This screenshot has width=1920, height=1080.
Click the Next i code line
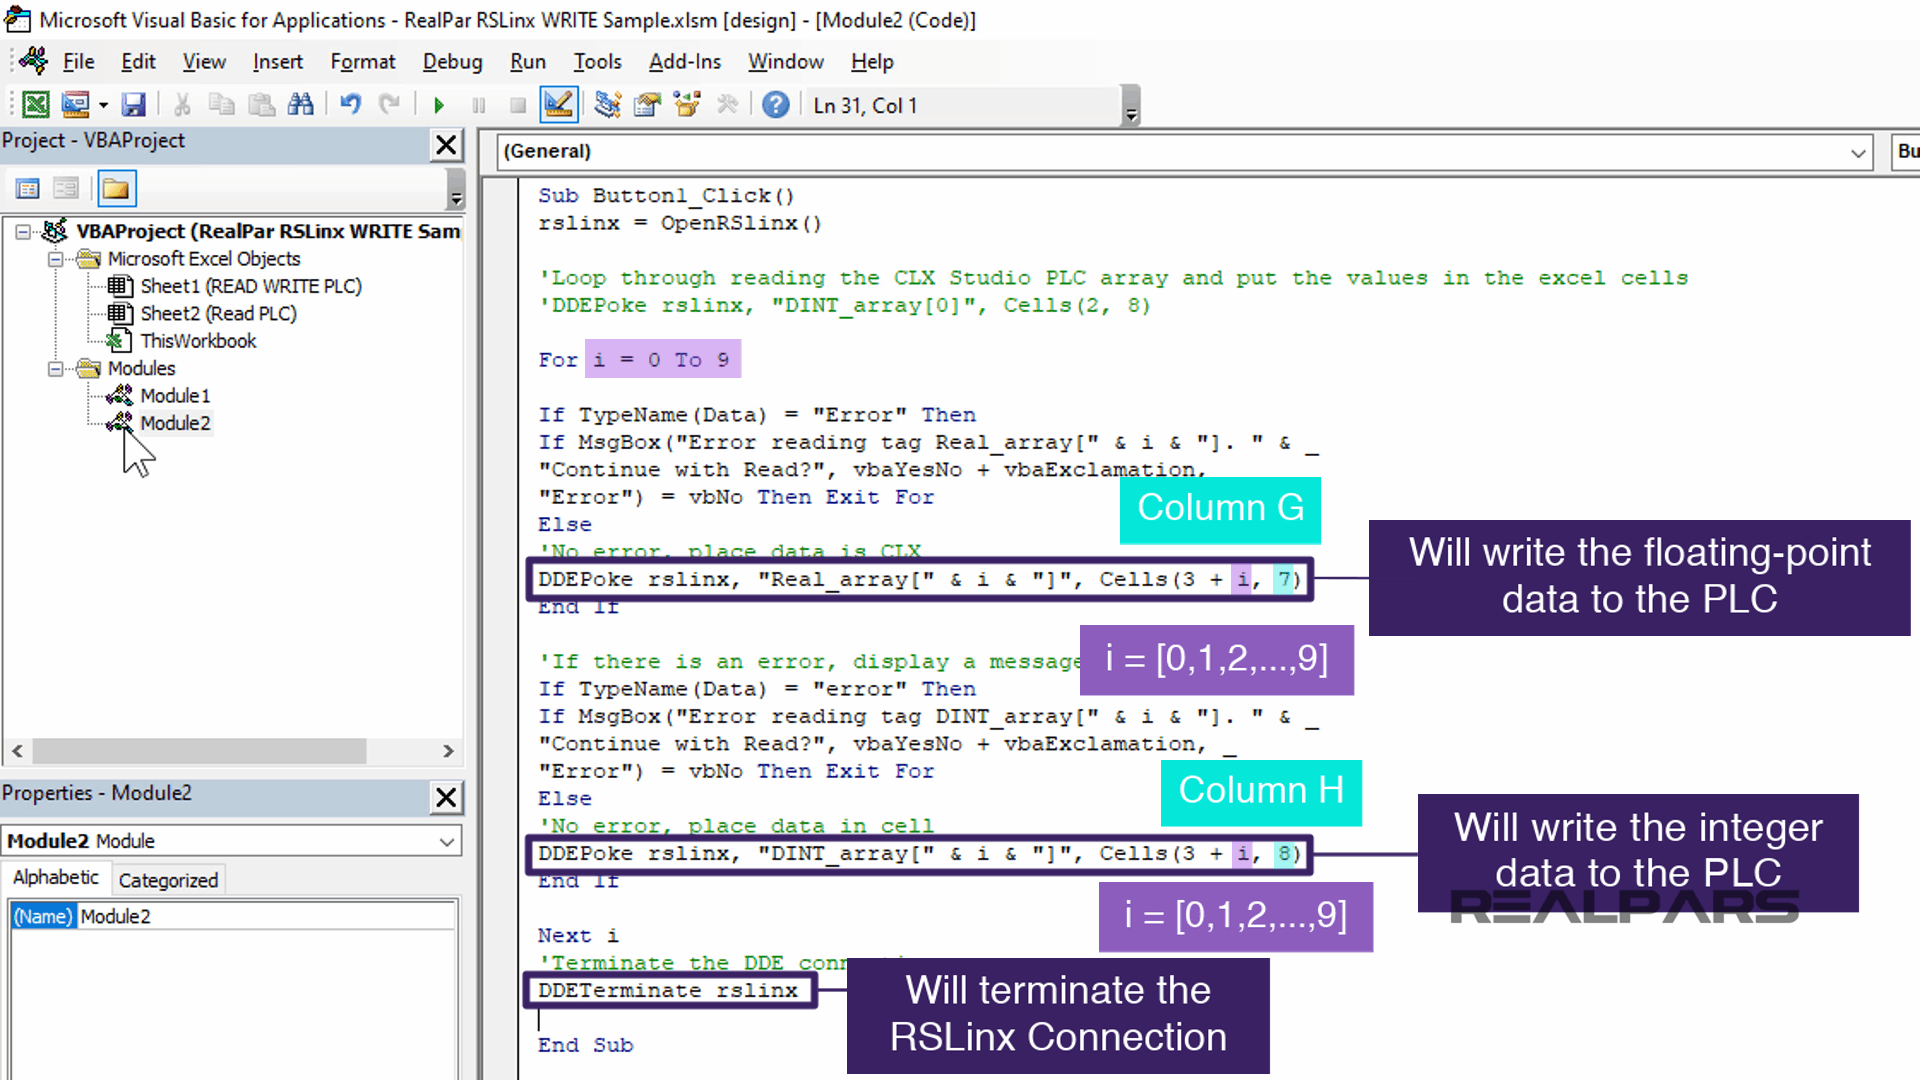click(x=578, y=936)
